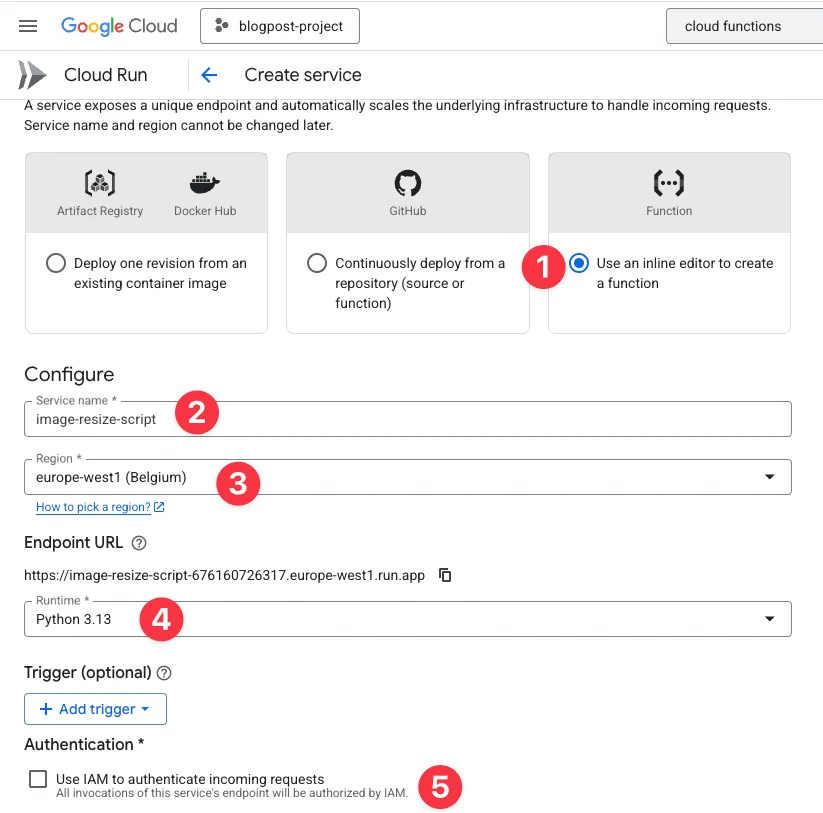Expand the Runtime dropdown Python 3.13
823x813 pixels.
(408, 619)
